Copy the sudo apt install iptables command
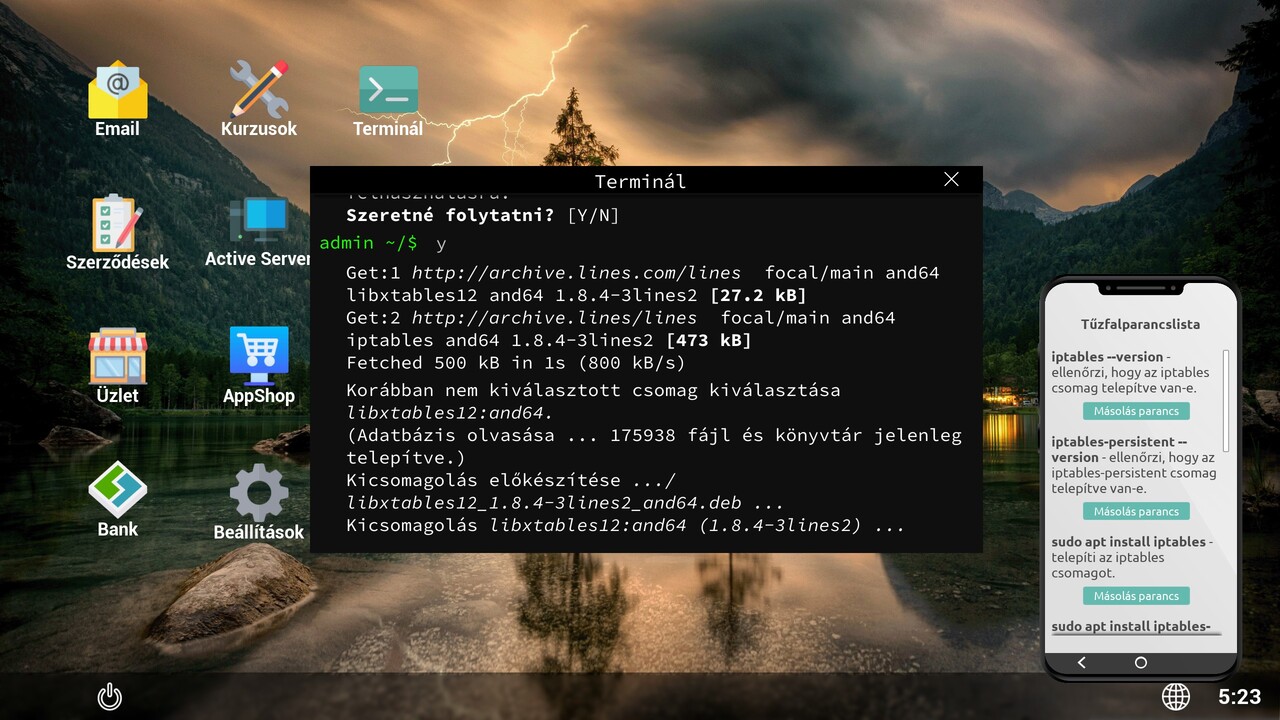Viewport: 1280px width, 720px height. click(x=1136, y=596)
